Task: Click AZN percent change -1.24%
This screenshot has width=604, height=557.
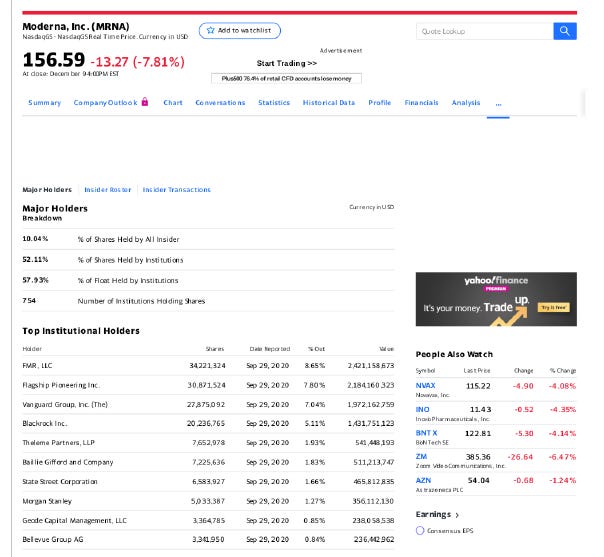Action: tap(562, 480)
